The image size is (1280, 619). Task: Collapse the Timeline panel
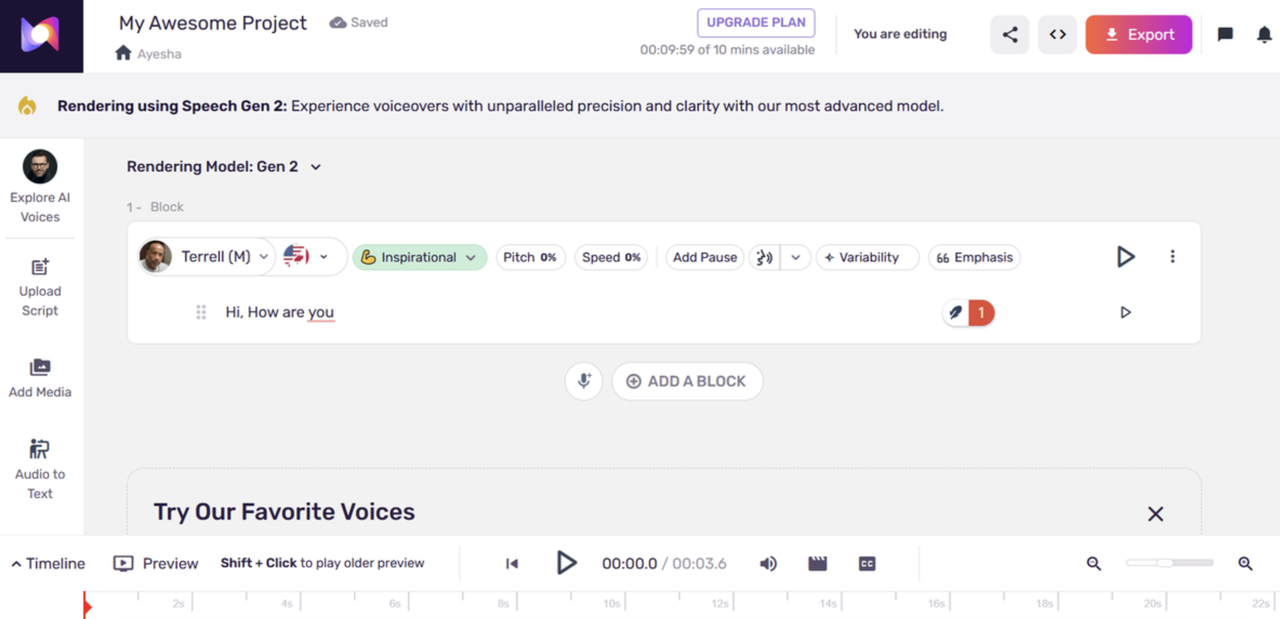click(x=47, y=564)
